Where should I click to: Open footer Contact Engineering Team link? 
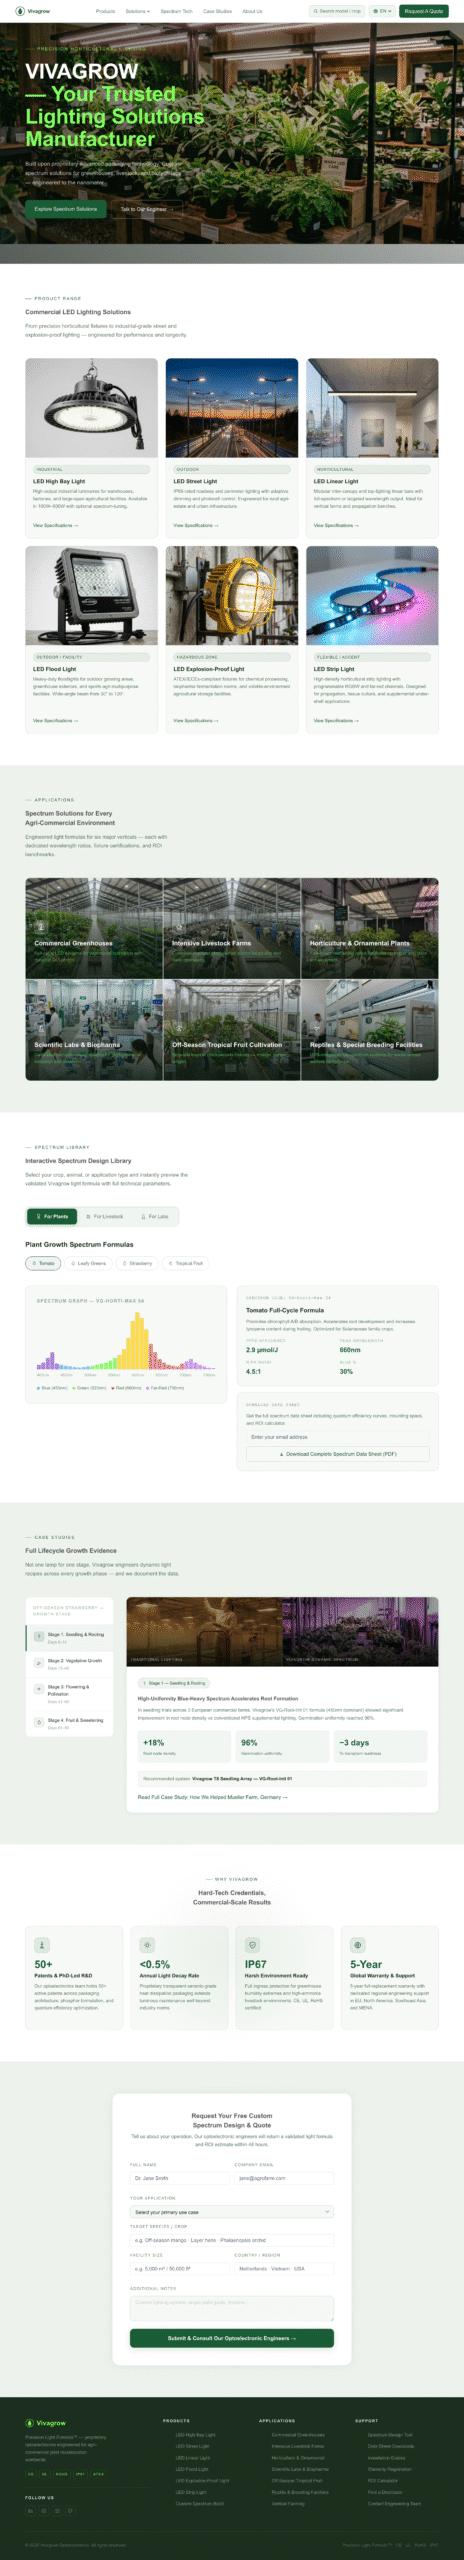pyautogui.click(x=394, y=2503)
